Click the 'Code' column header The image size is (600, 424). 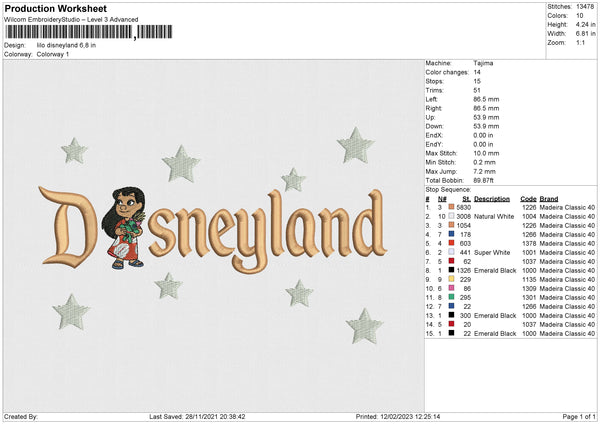click(528, 199)
